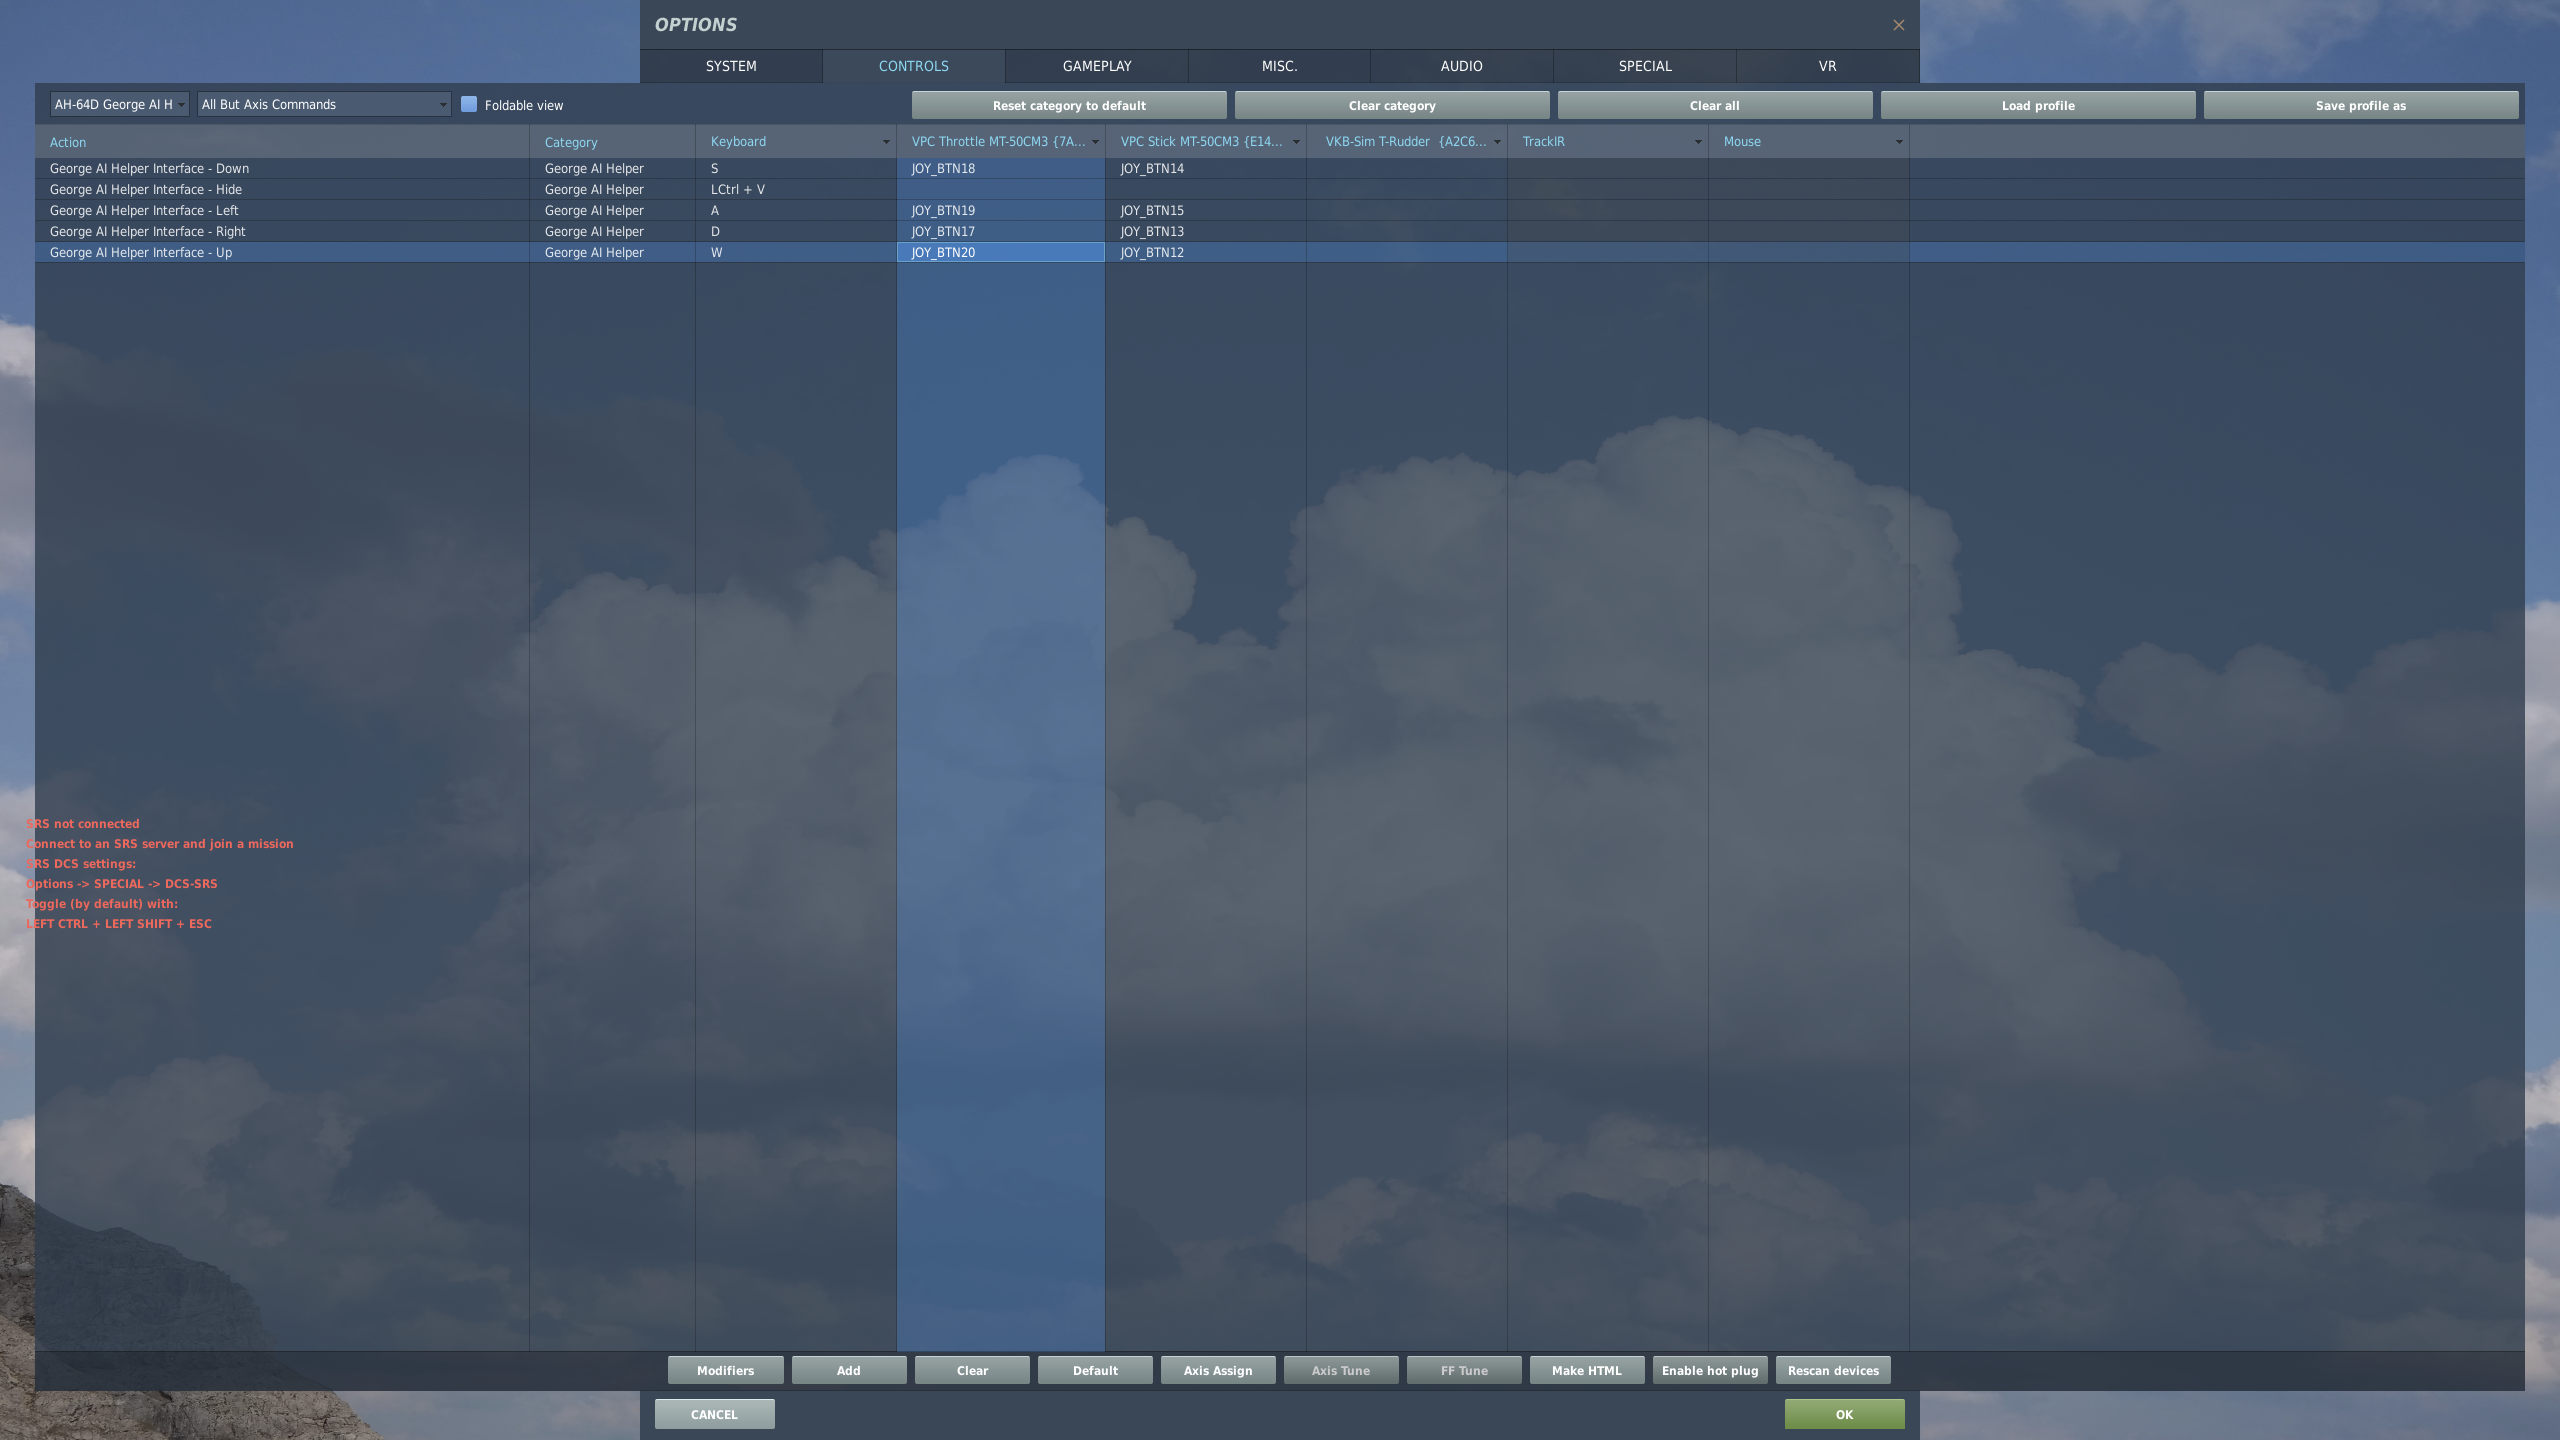Open the VPC Stick MT-50CM3 column dropdown arrow
The image size is (2560, 1440).
click(x=1296, y=142)
